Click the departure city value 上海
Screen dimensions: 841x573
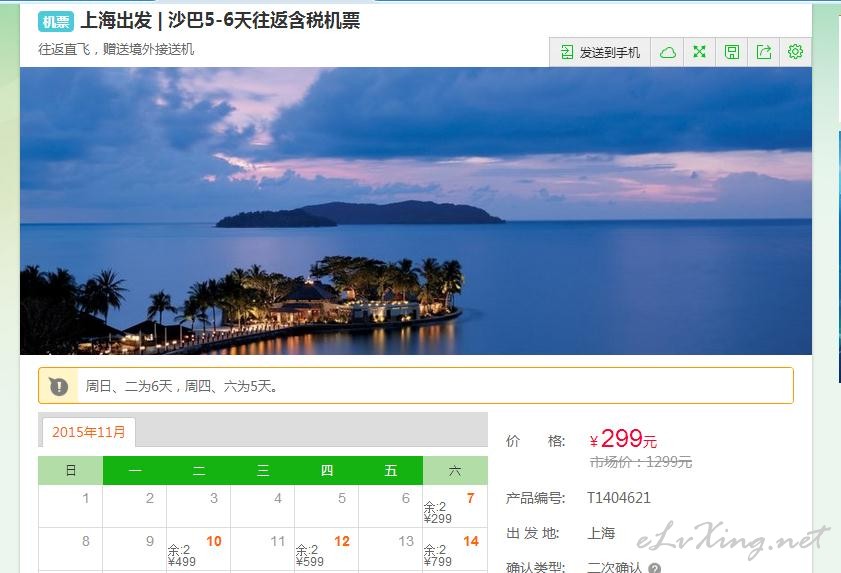point(601,533)
